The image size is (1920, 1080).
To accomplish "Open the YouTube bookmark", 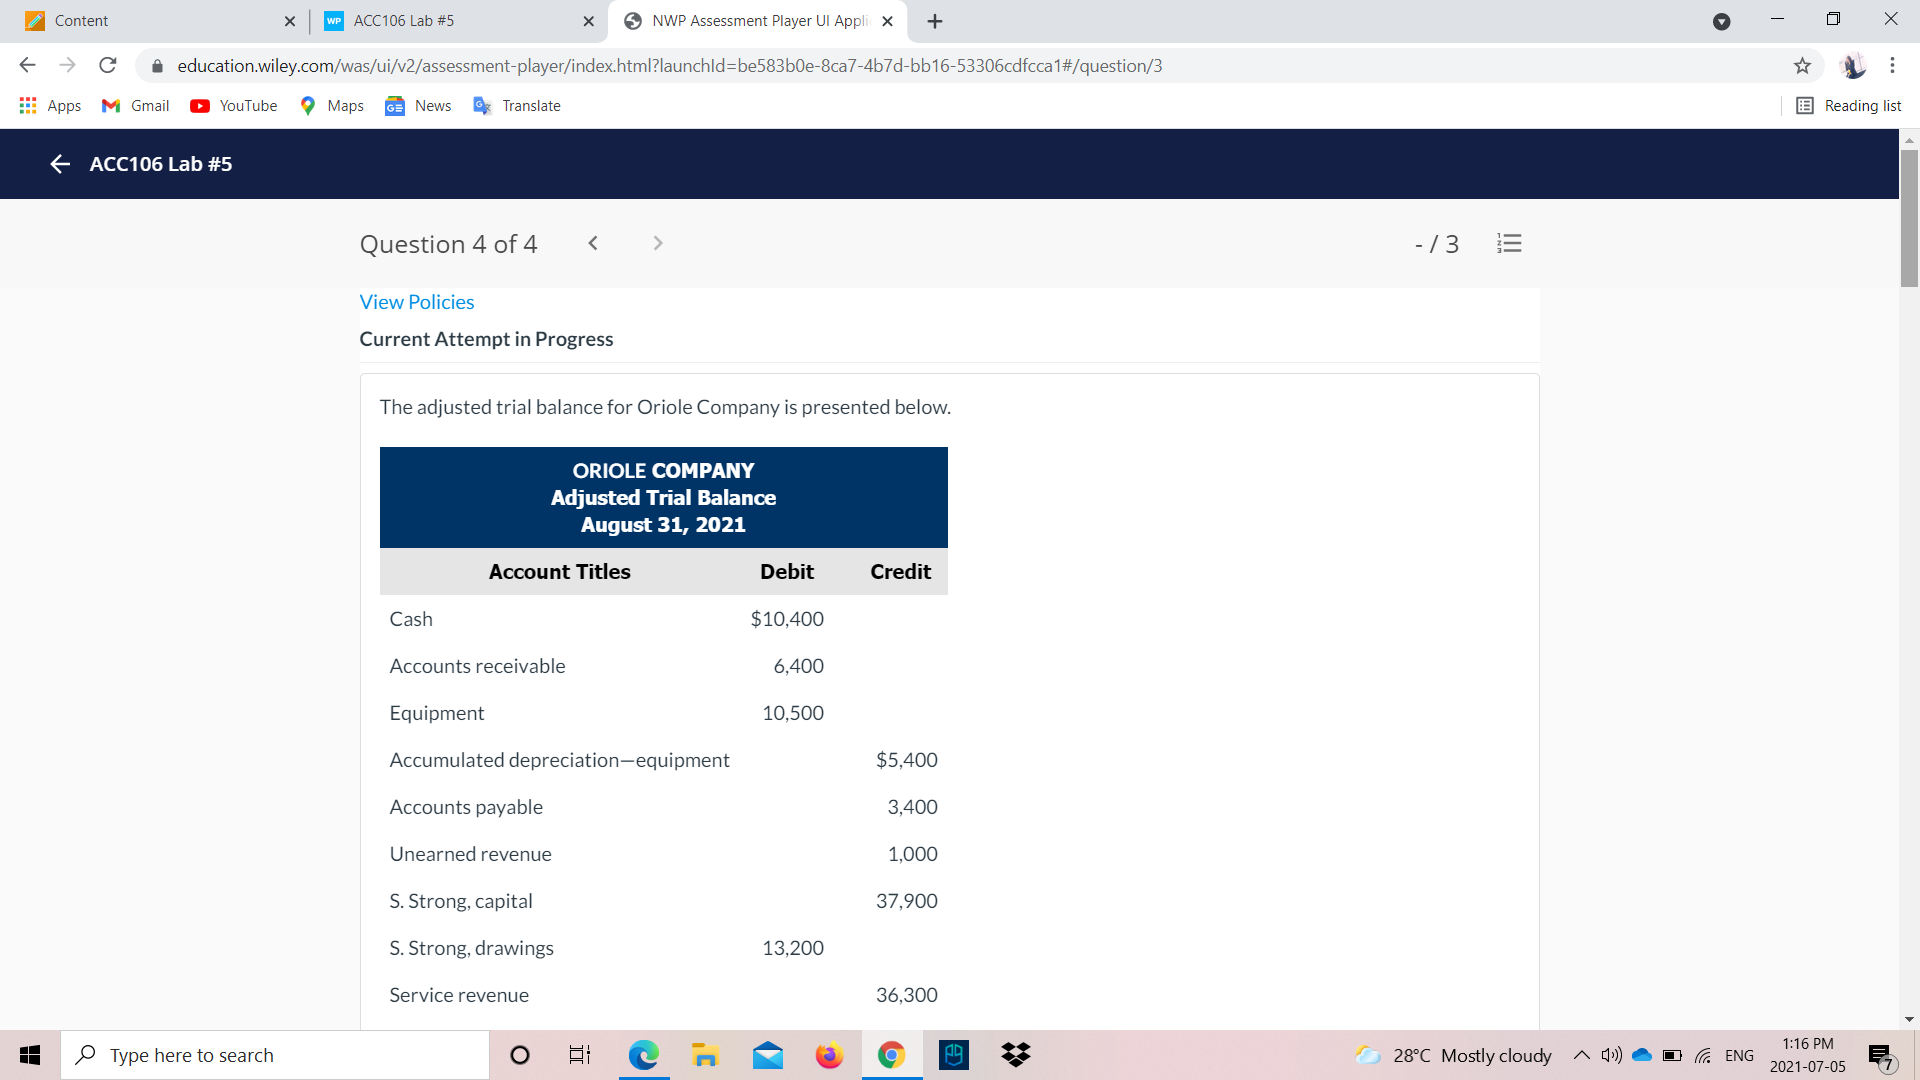I will coord(233,105).
